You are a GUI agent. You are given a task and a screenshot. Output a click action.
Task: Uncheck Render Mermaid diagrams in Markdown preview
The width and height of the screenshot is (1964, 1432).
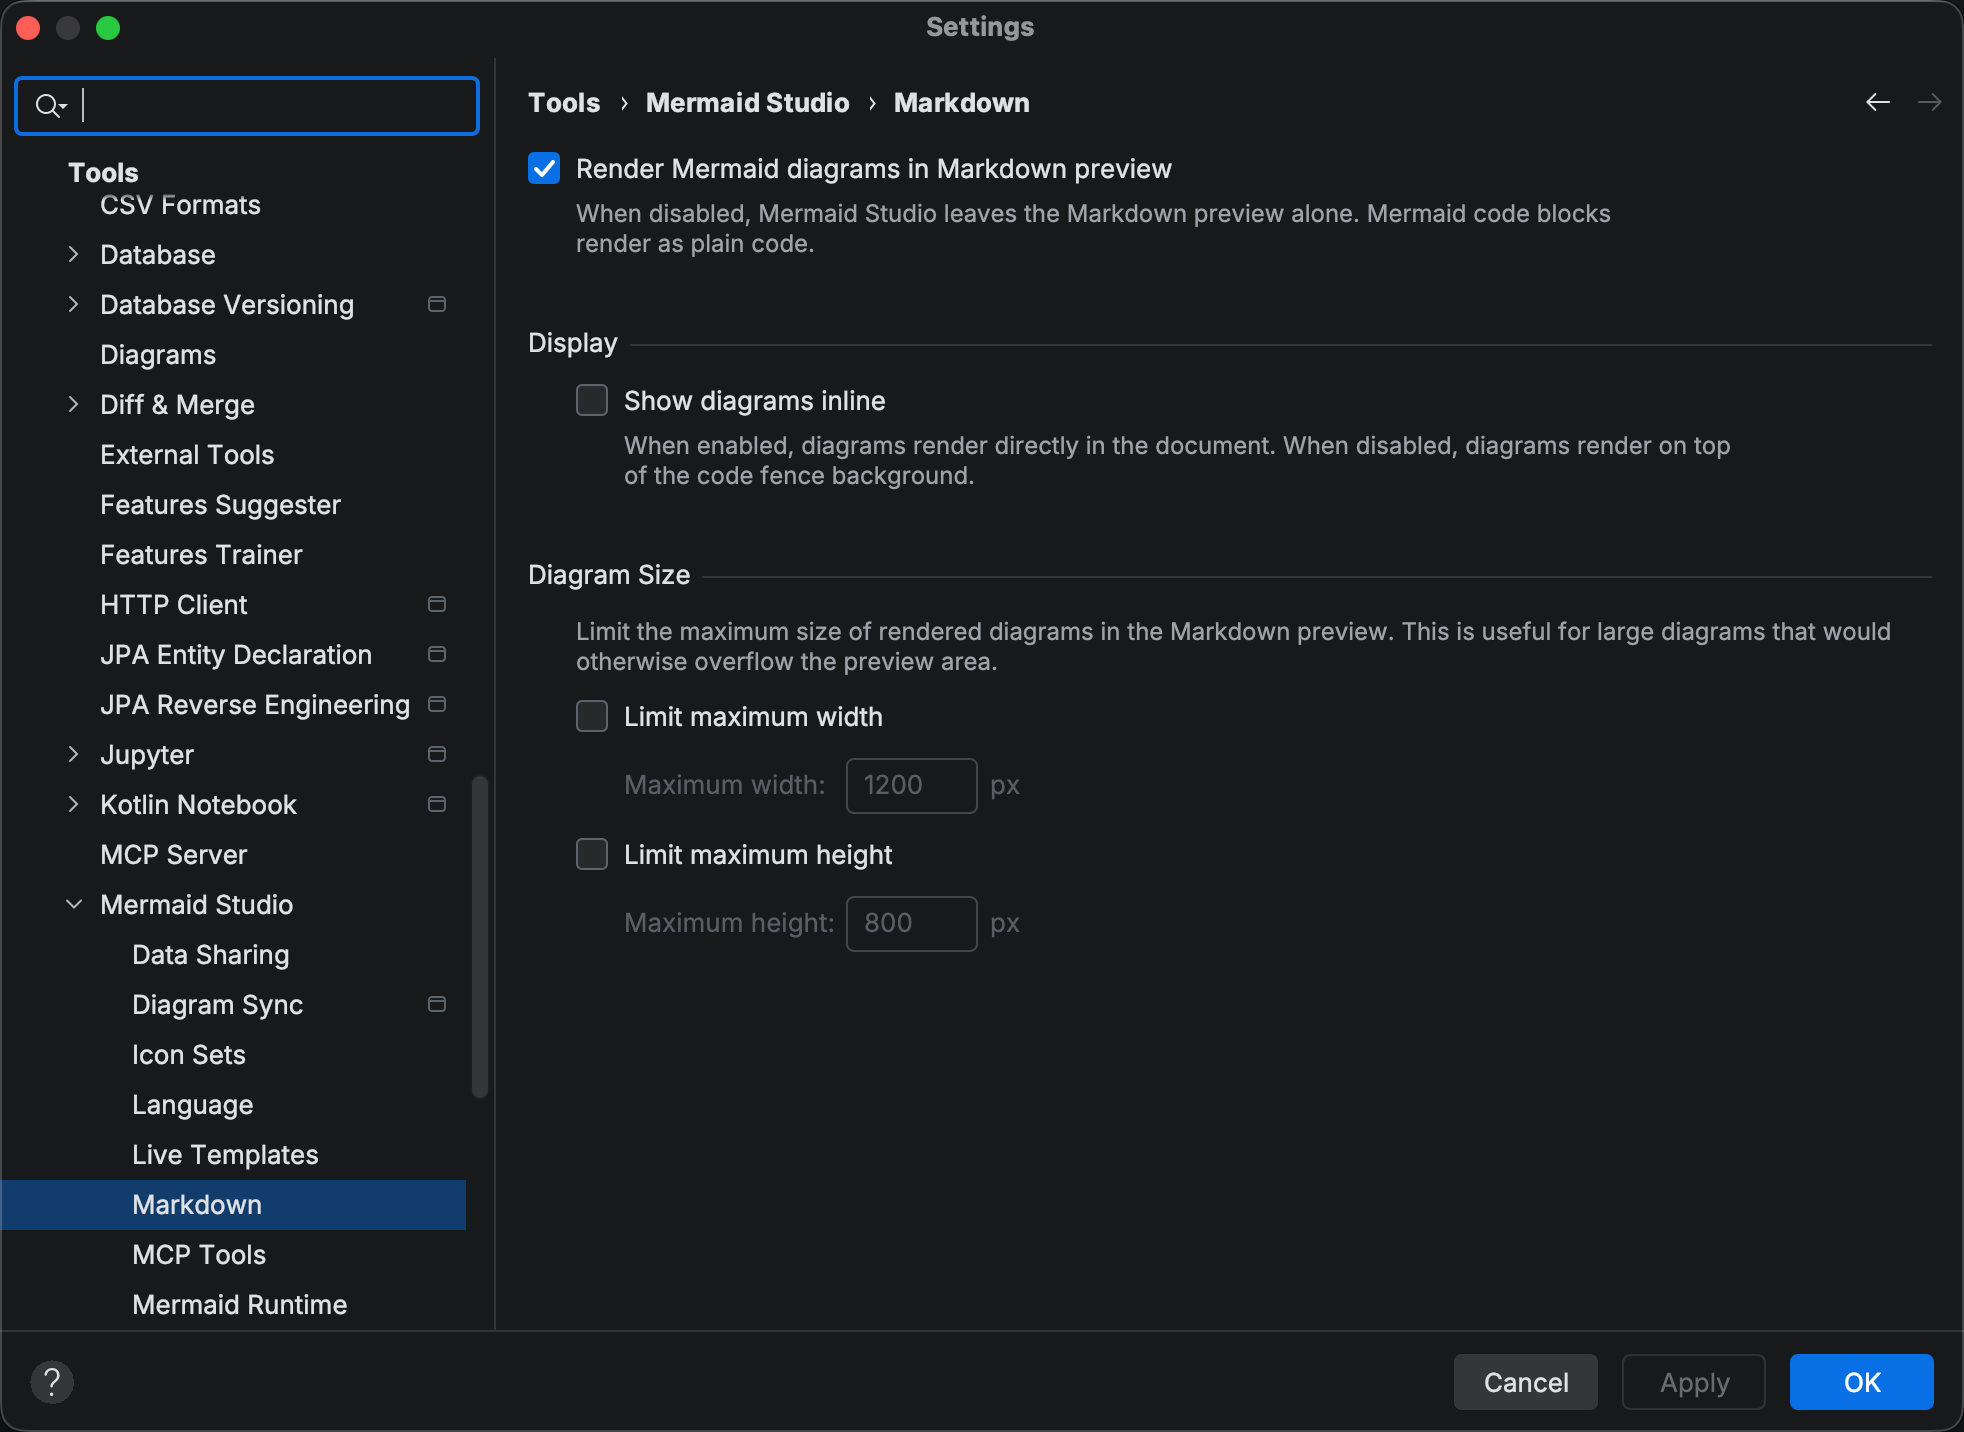[x=544, y=168]
